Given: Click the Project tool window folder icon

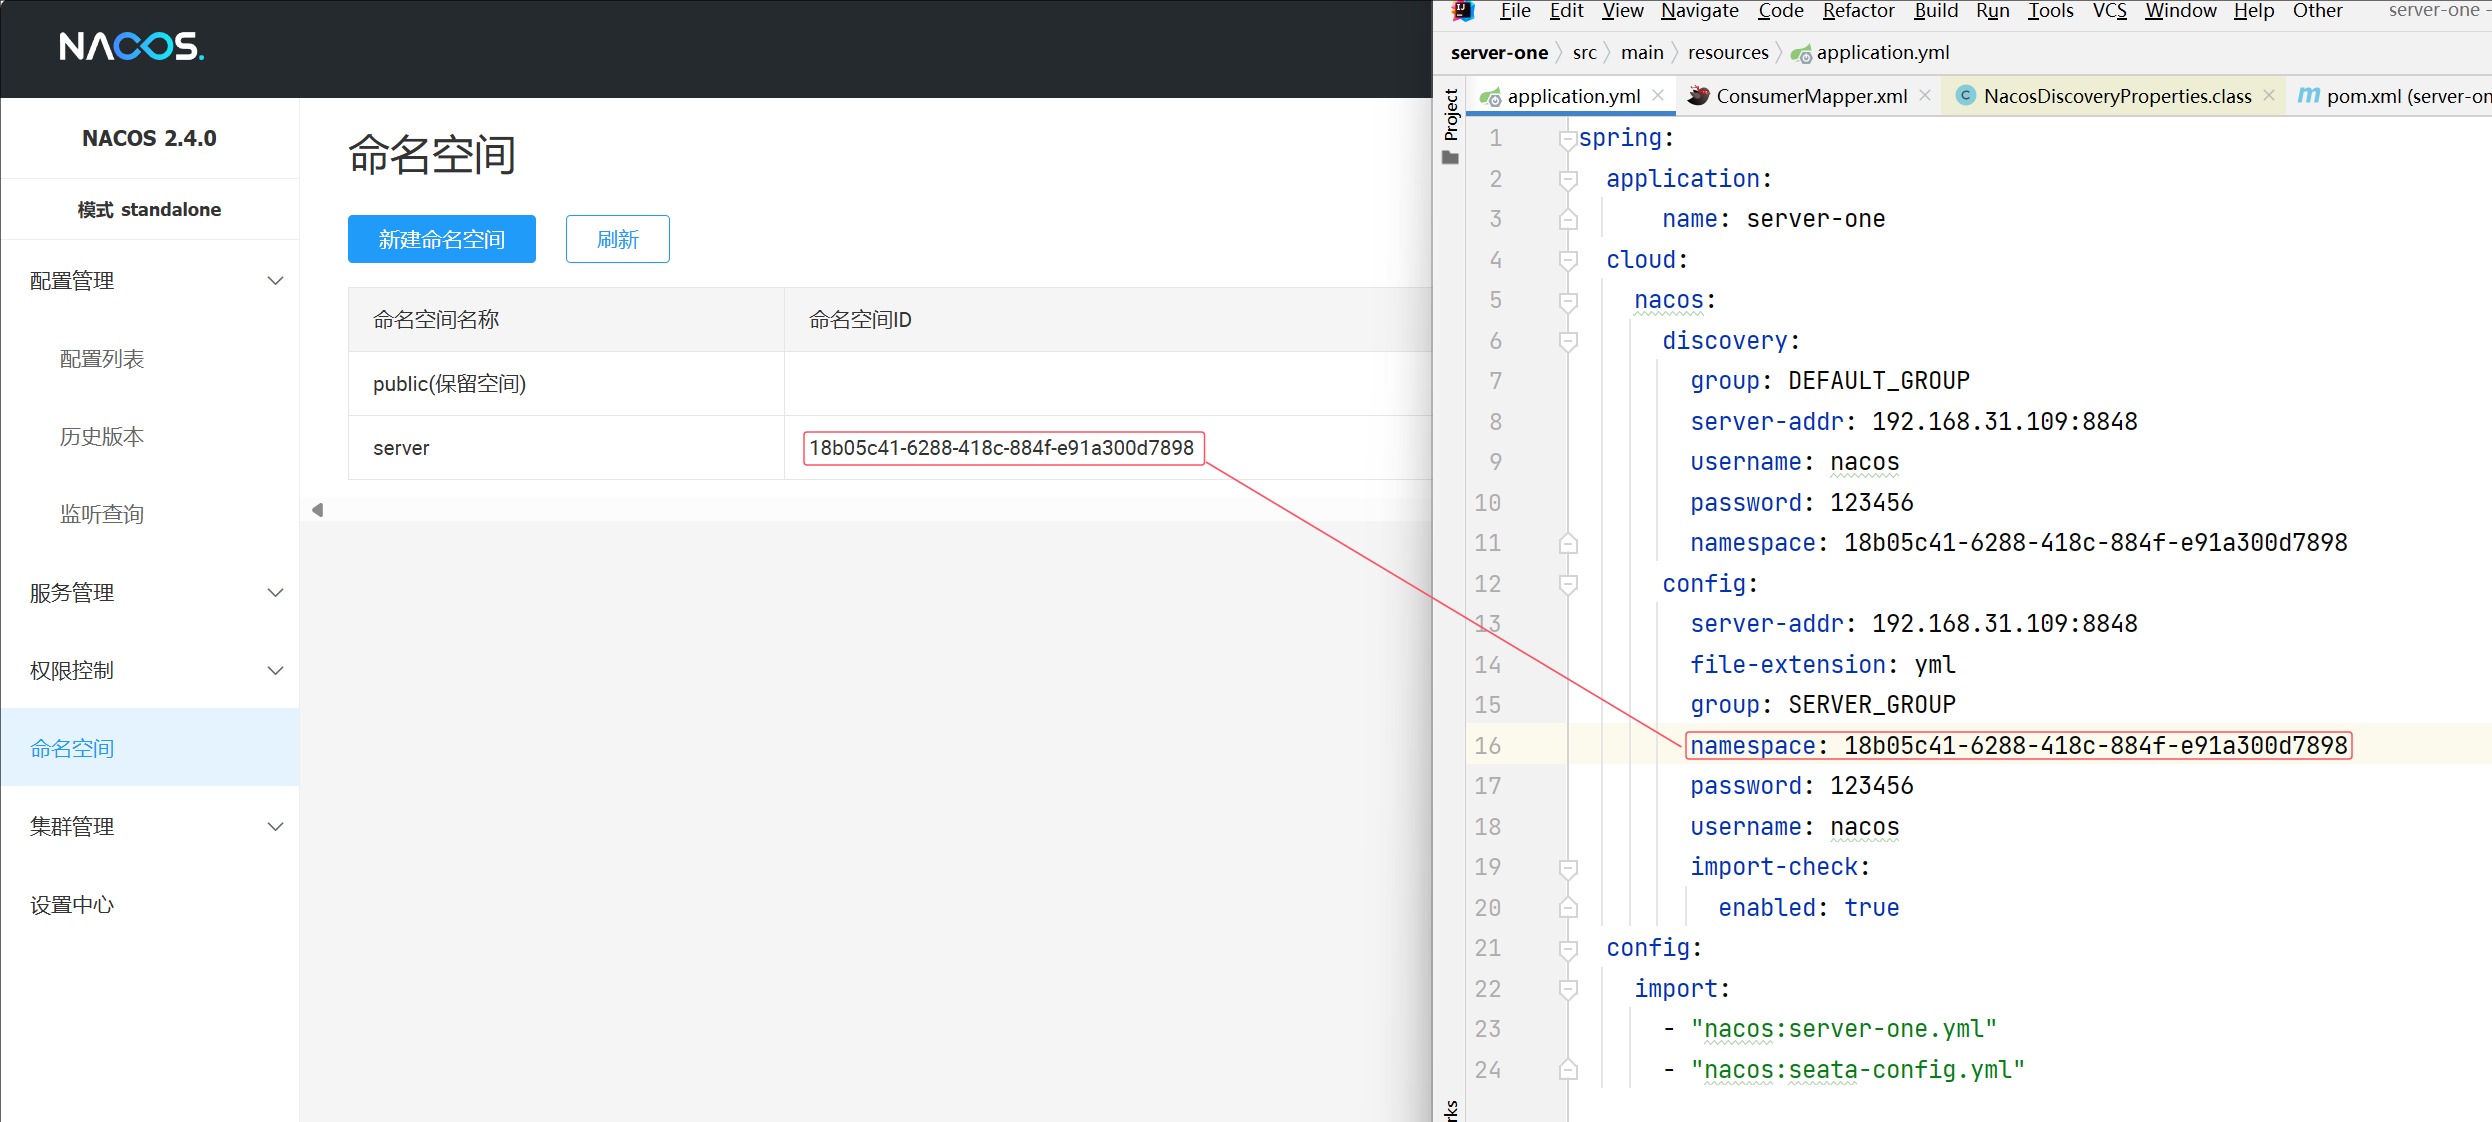Looking at the screenshot, I should click(x=1451, y=158).
